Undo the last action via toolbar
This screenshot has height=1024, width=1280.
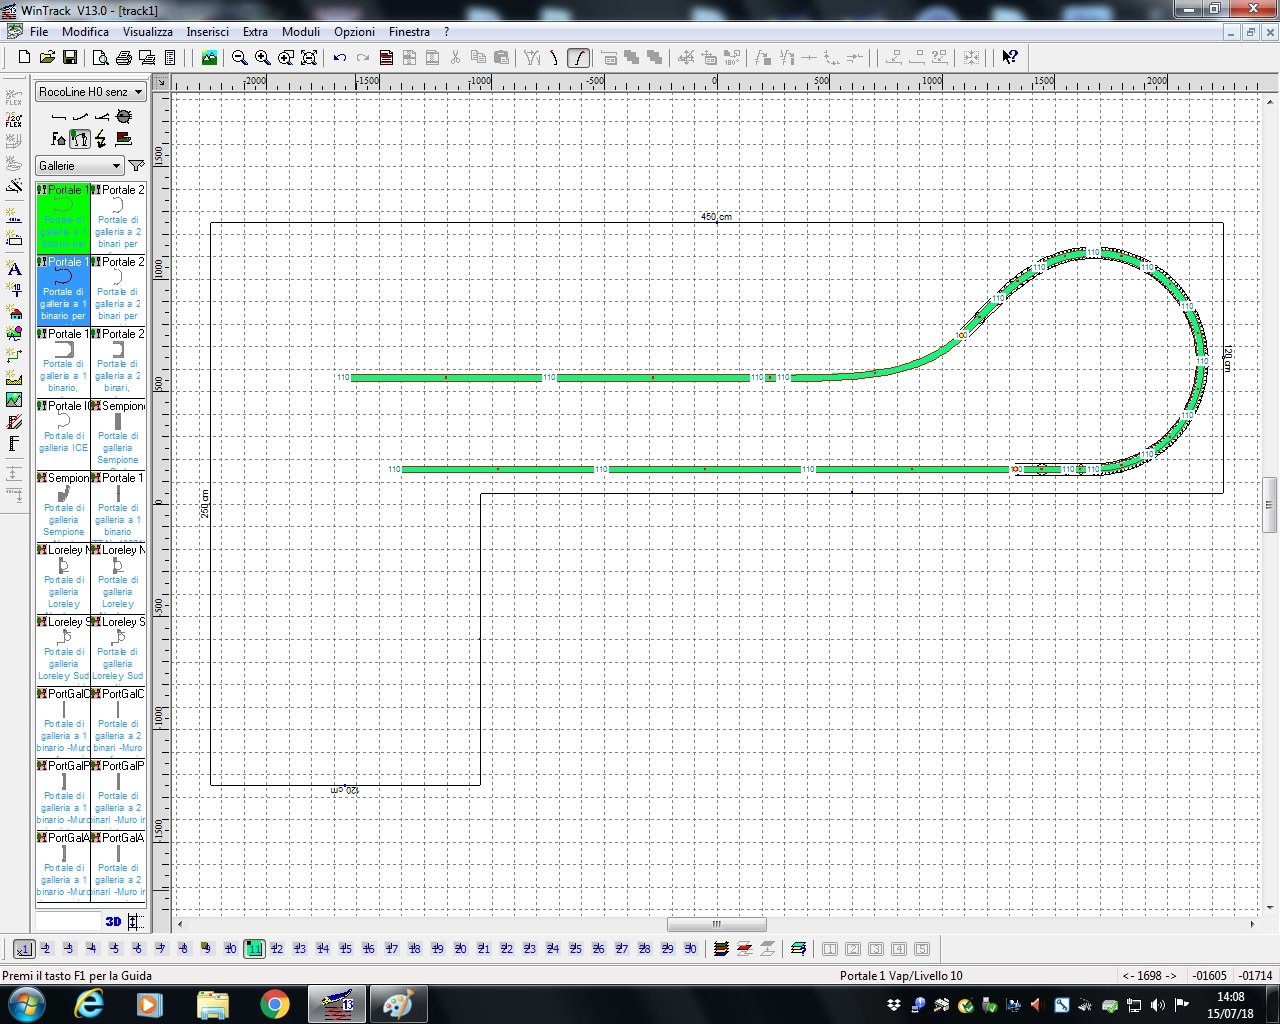point(340,58)
